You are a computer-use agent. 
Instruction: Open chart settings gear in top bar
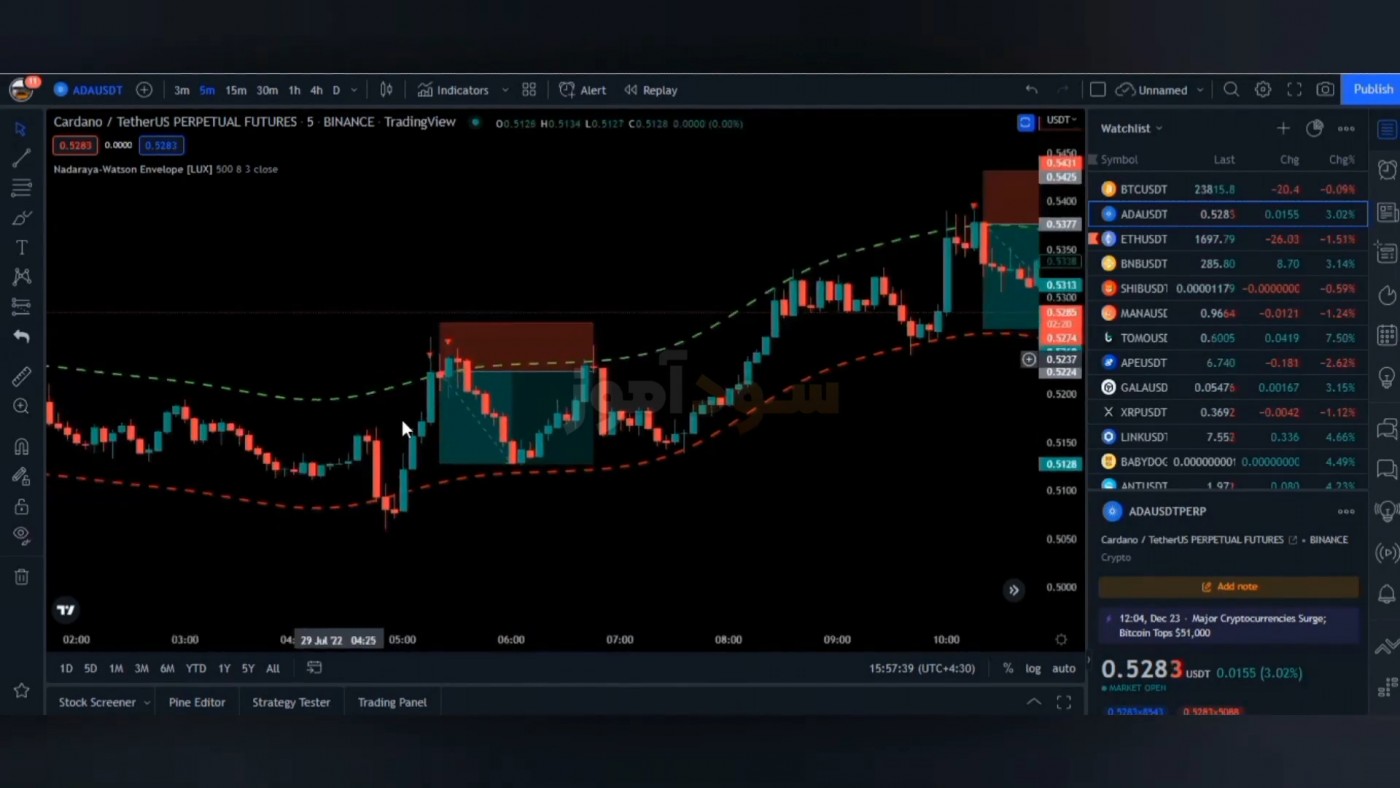tap(1263, 90)
